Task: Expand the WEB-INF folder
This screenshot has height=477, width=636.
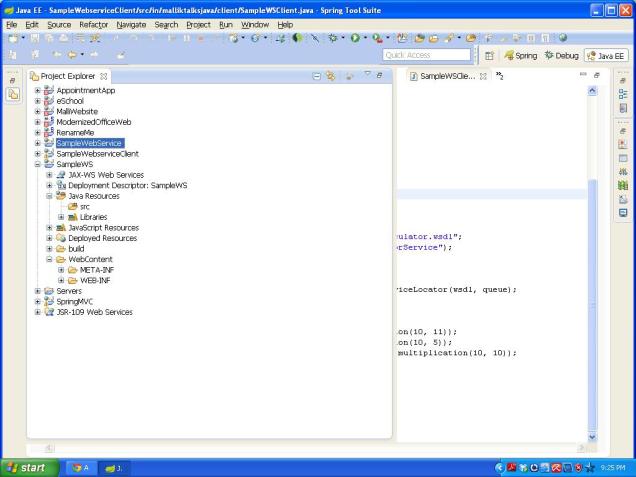Action: [61, 280]
